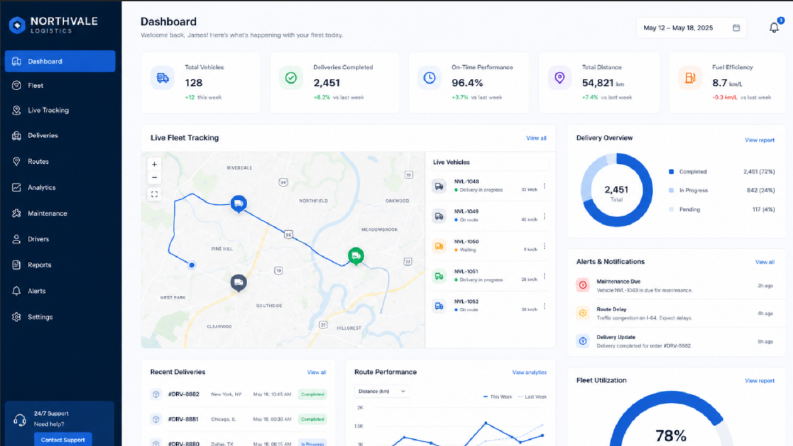Open Deliveries in sidebar
Screen dimensions: 793x446
60,136
